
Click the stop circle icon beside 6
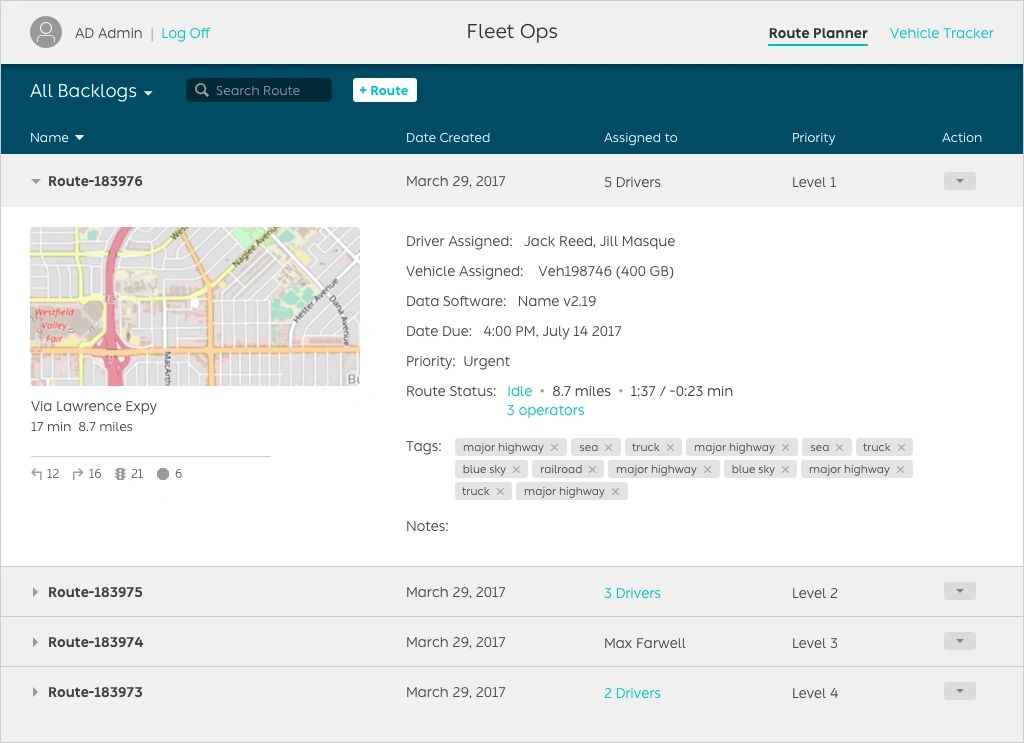[x=163, y=474]
